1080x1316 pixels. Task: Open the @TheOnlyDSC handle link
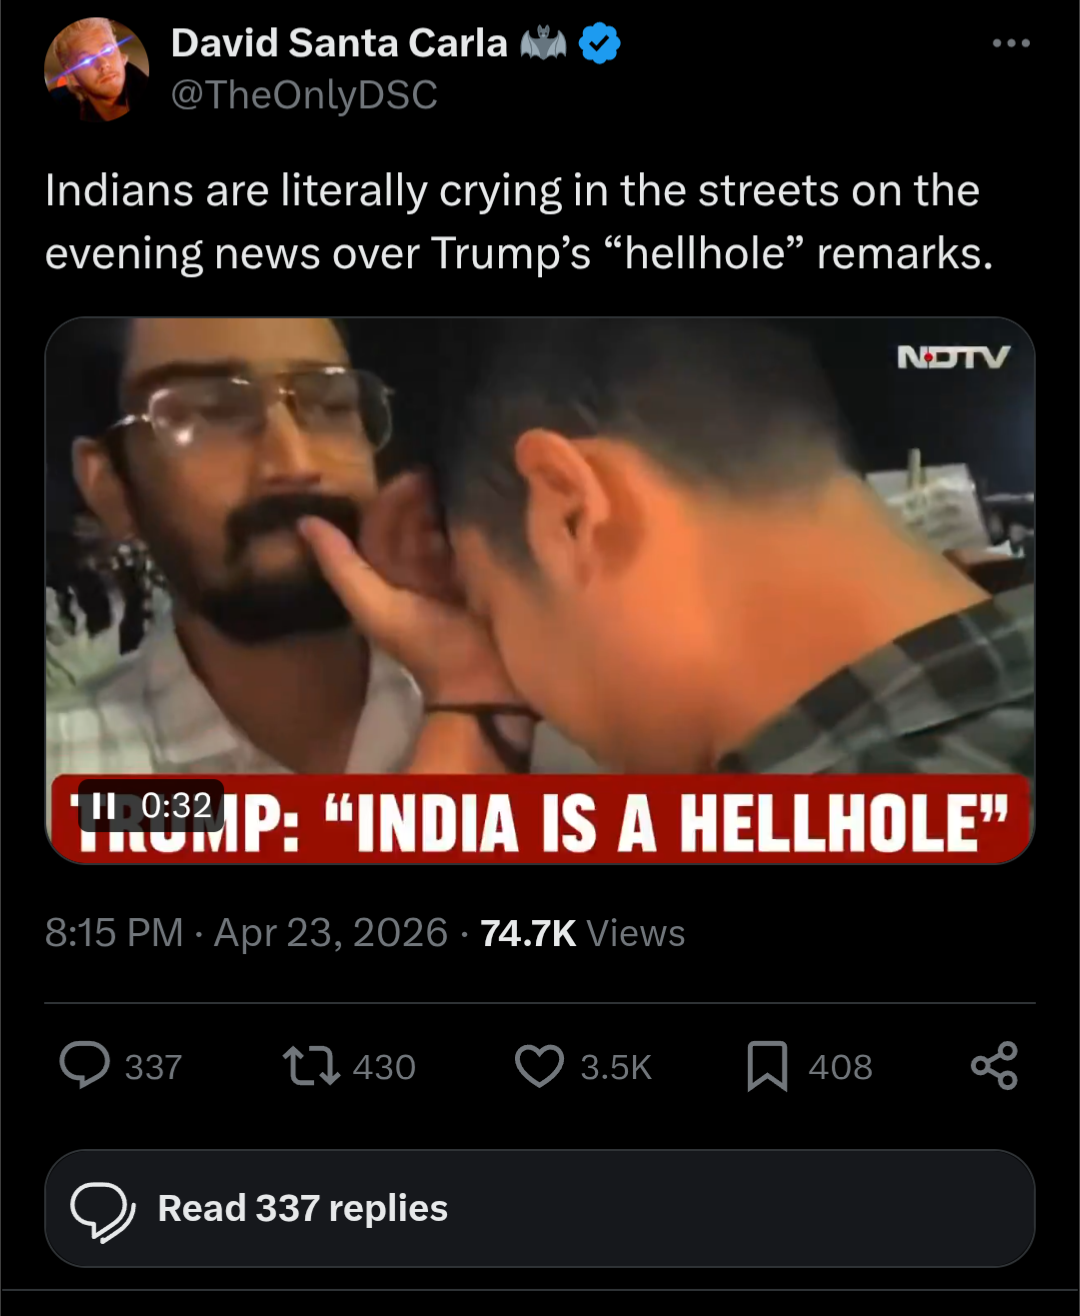pyautogui.click(x=304, y=95)
